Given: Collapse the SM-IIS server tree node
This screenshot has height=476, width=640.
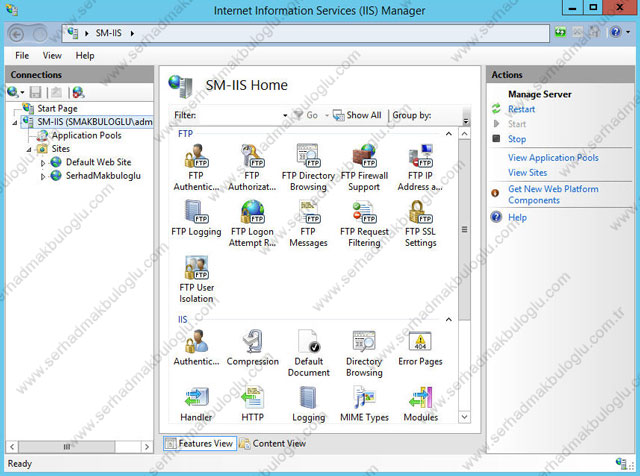Looking at the screenshot, I should (15, 122).
